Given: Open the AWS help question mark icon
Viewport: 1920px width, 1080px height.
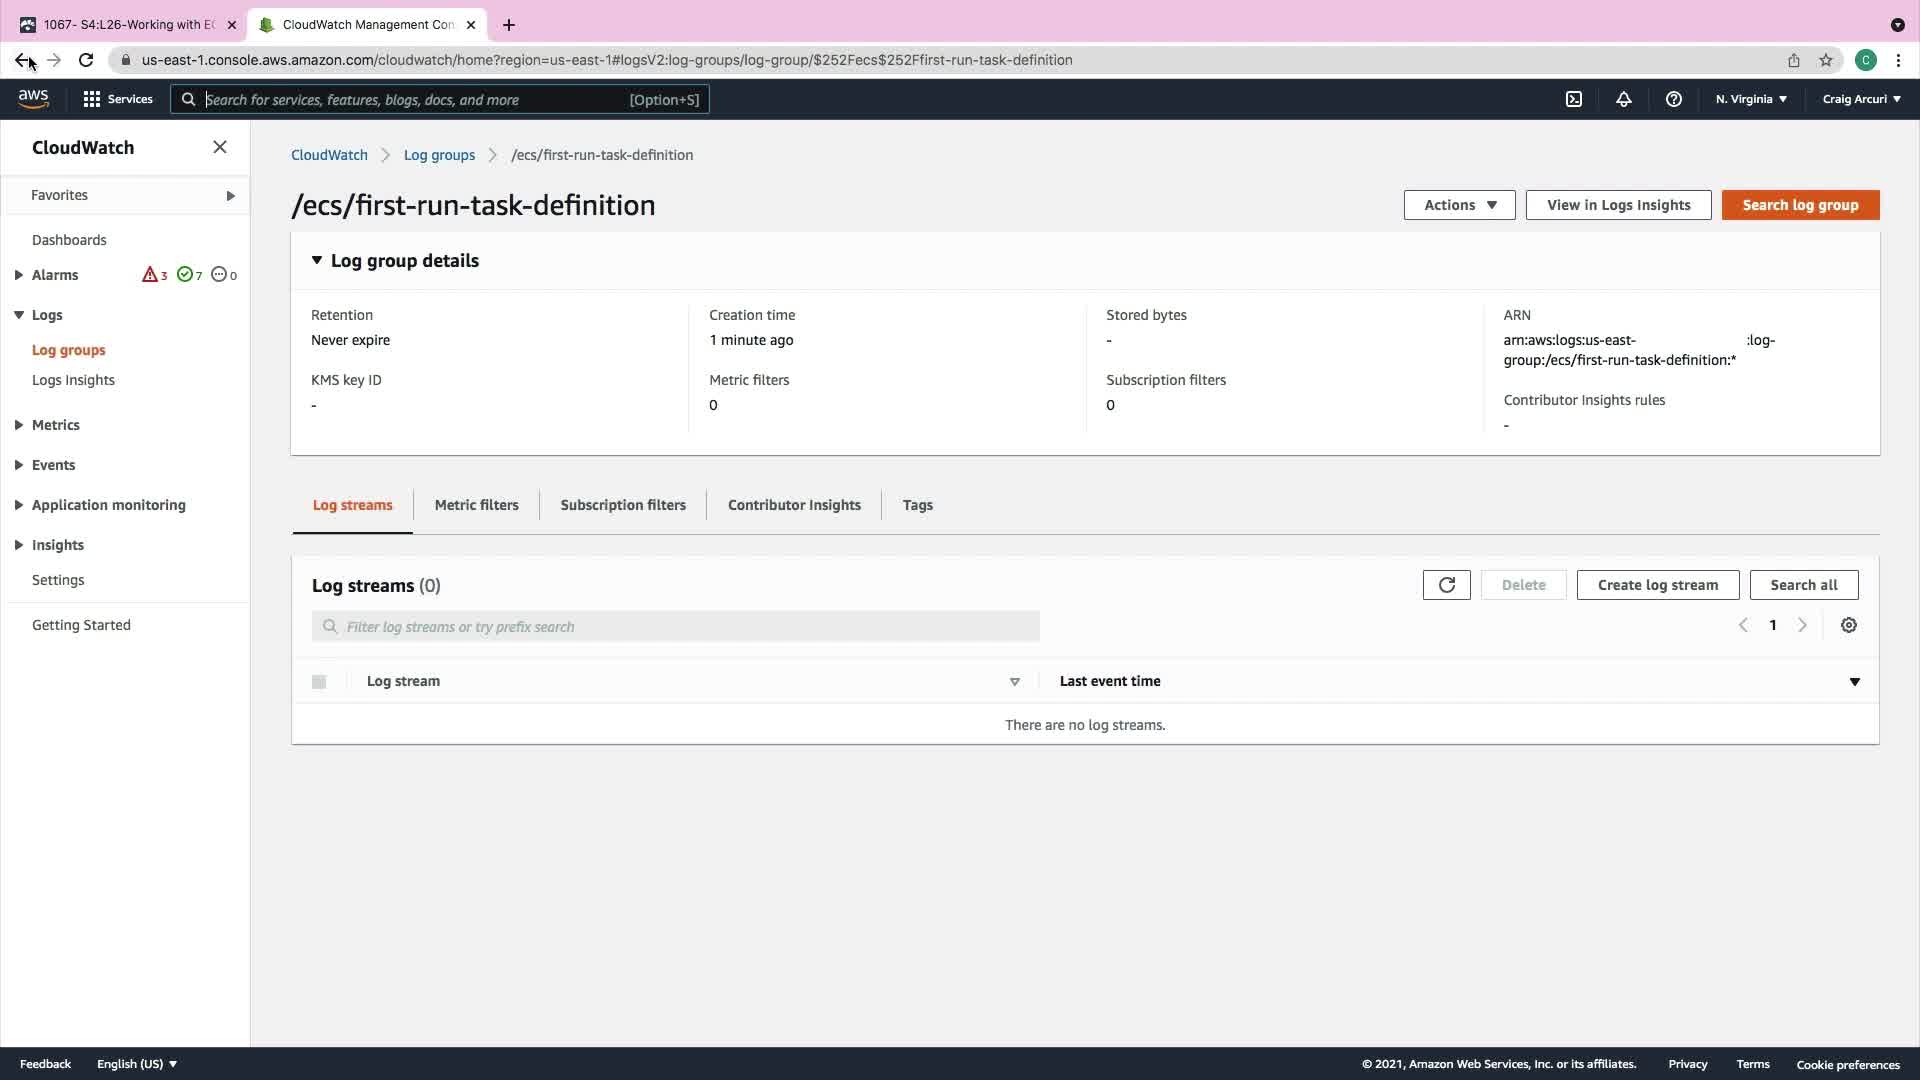Looking at the screenshot, I should click(x=1673, y=99).
